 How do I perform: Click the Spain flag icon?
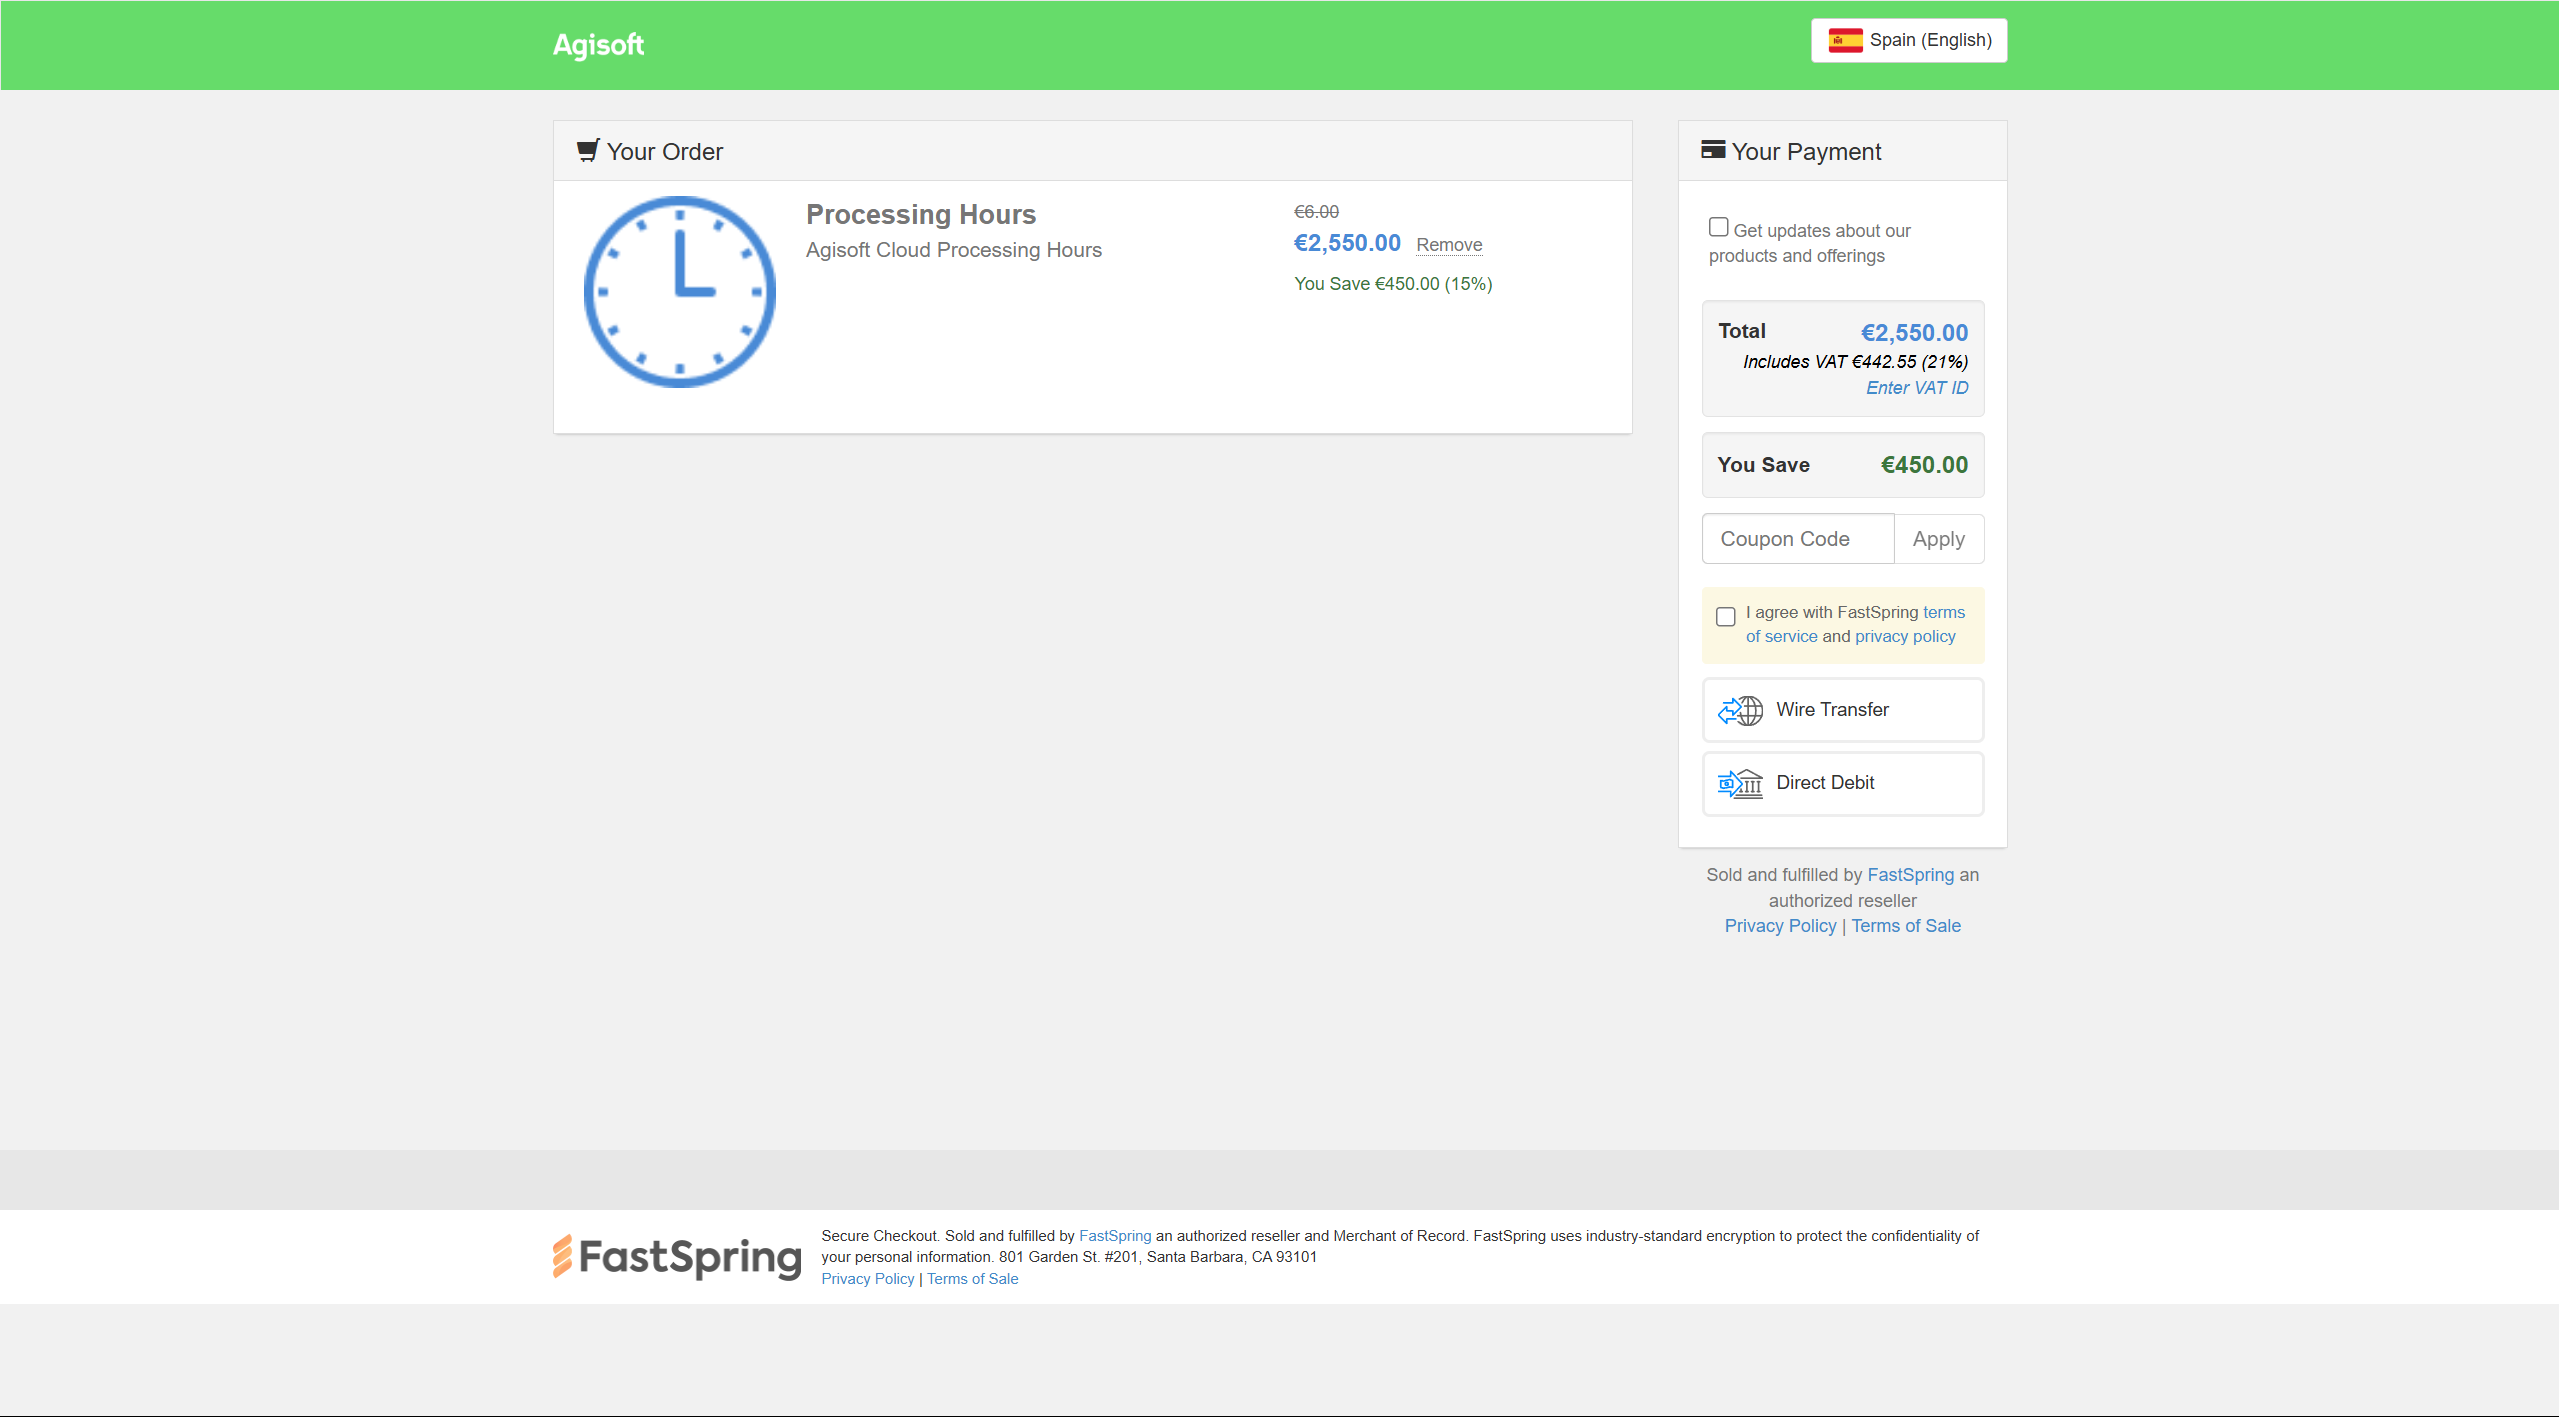click(1845, 40)
